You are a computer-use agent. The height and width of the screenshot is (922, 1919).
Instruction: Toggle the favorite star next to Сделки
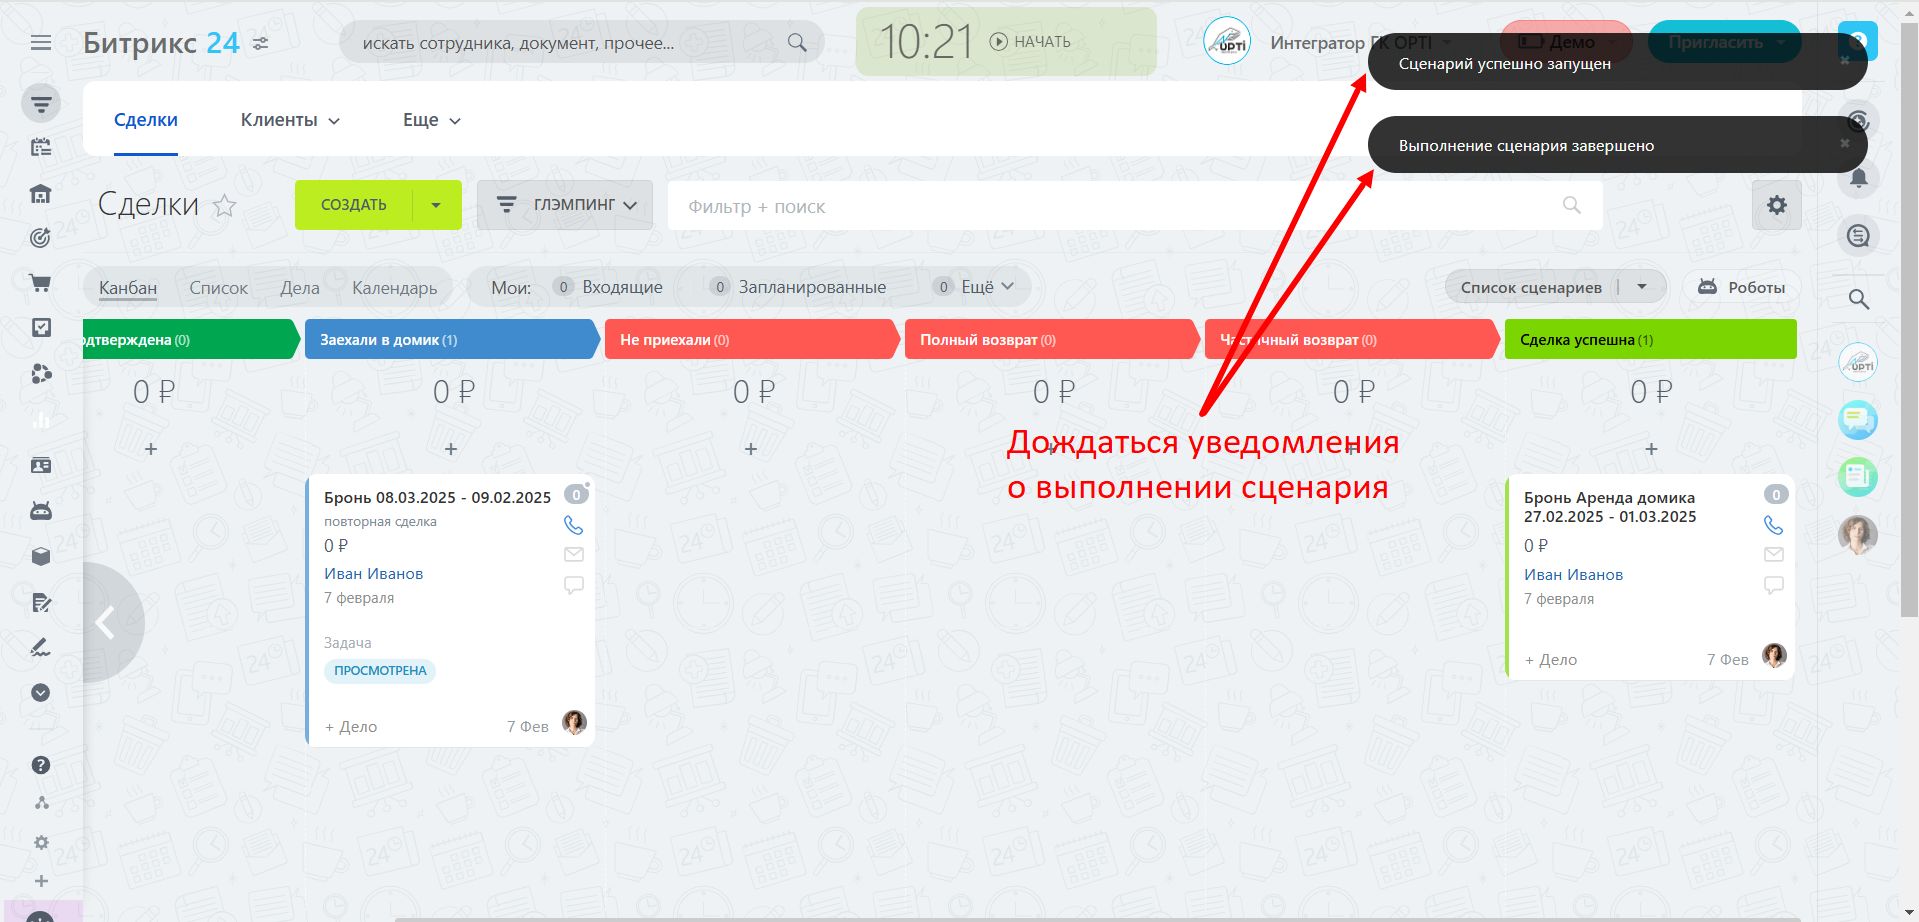(225, 206)
